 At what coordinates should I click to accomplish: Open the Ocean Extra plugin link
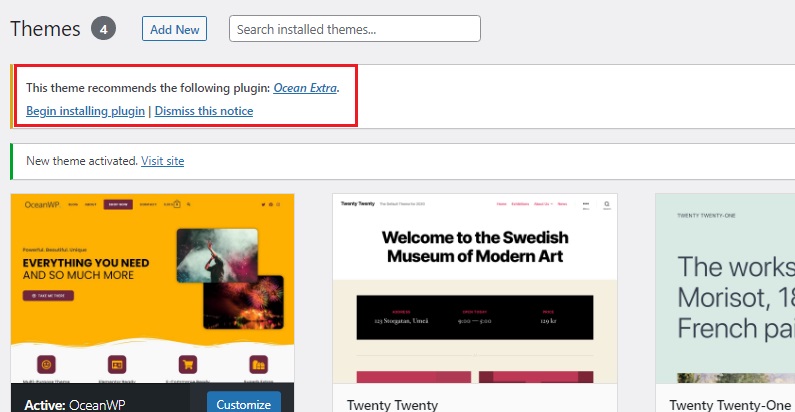tap(305, 88)
